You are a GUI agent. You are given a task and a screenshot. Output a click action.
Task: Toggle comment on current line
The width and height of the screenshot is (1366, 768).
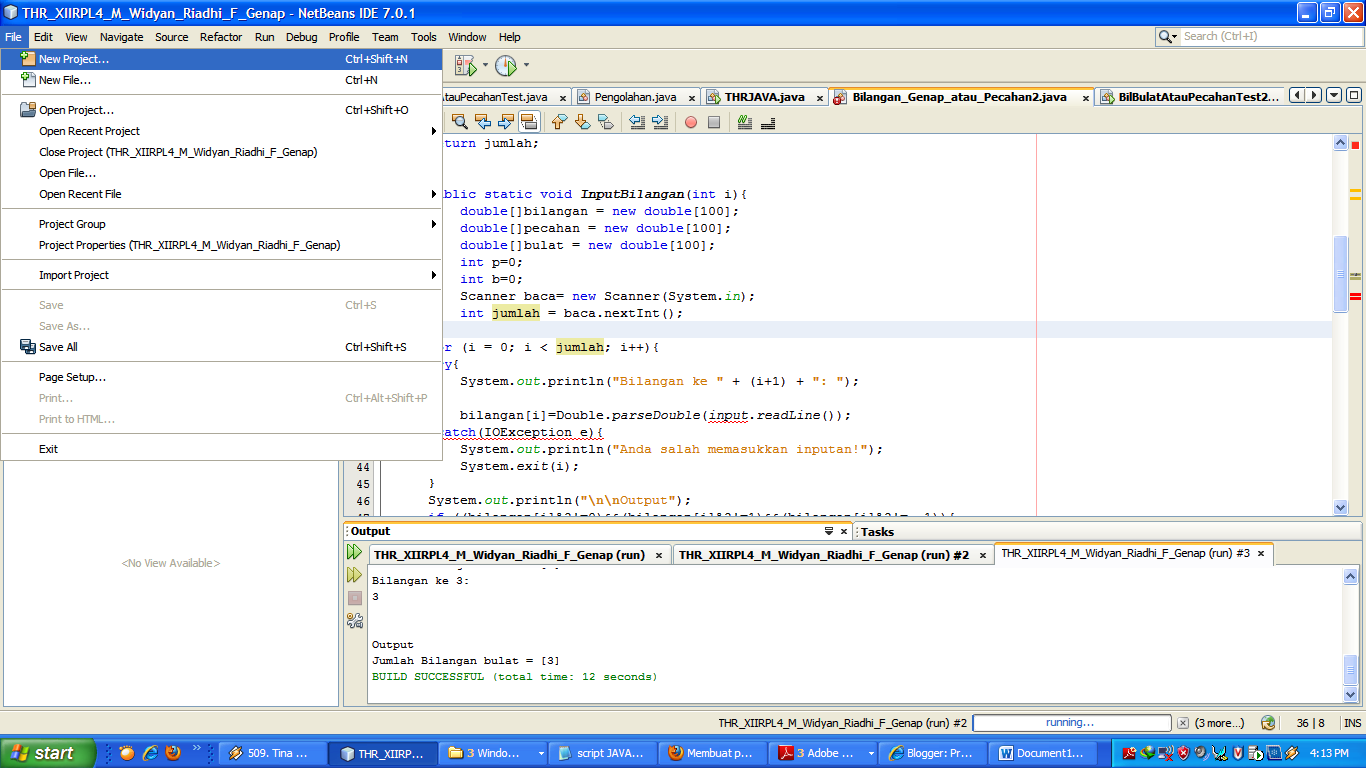tap(746, 122)
